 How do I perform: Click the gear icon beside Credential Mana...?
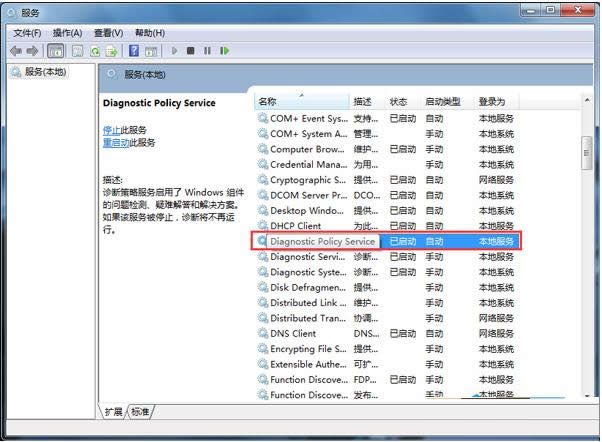click(263, 164)
